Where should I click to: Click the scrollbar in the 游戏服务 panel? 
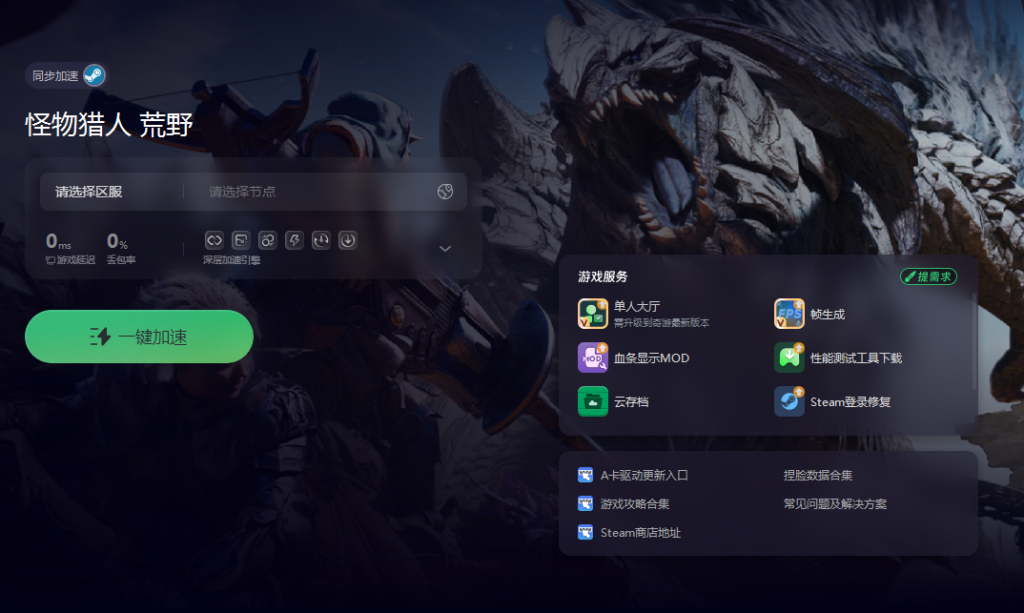click(x=975, y=341)
